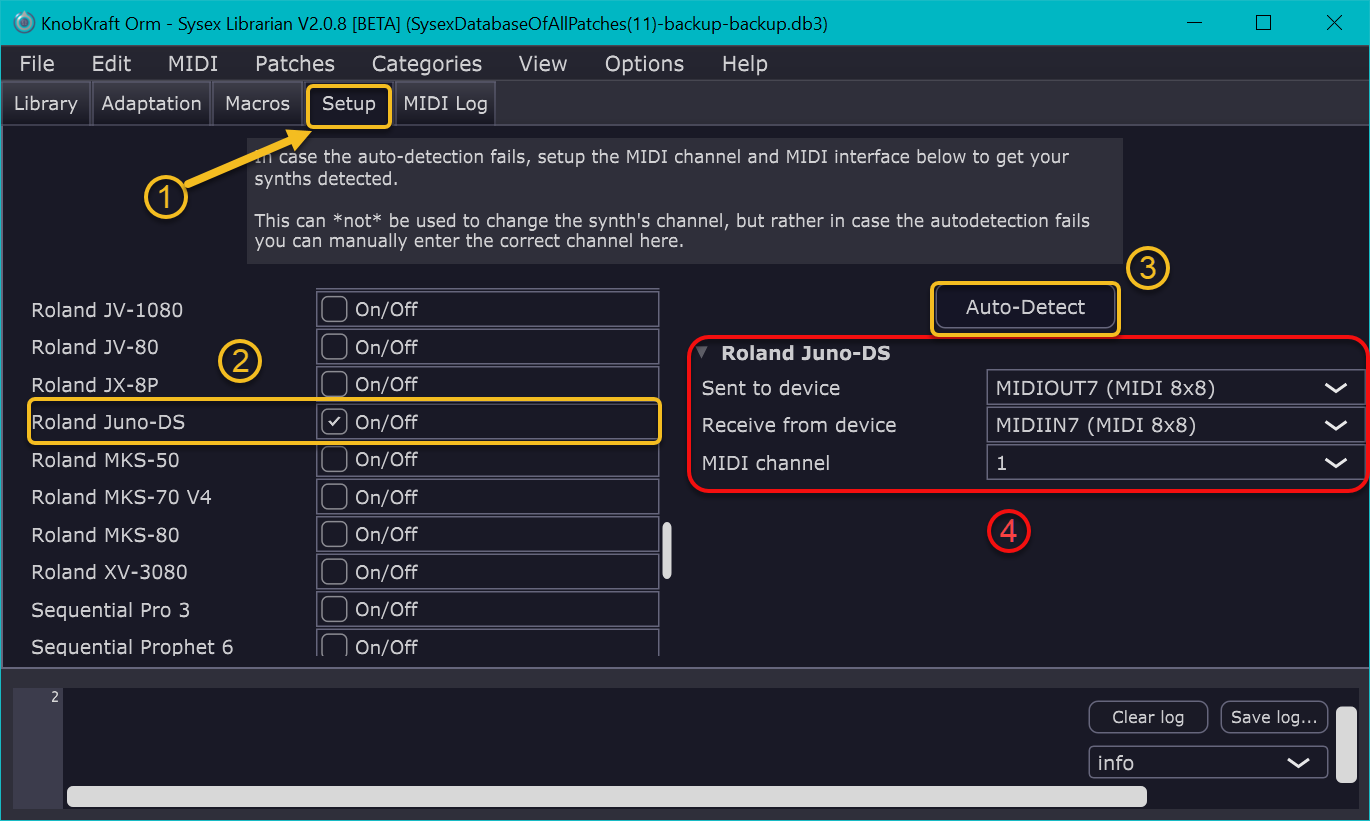Open the Categories menu
This screenshot has width=1370, height=821.
point(426,64)
